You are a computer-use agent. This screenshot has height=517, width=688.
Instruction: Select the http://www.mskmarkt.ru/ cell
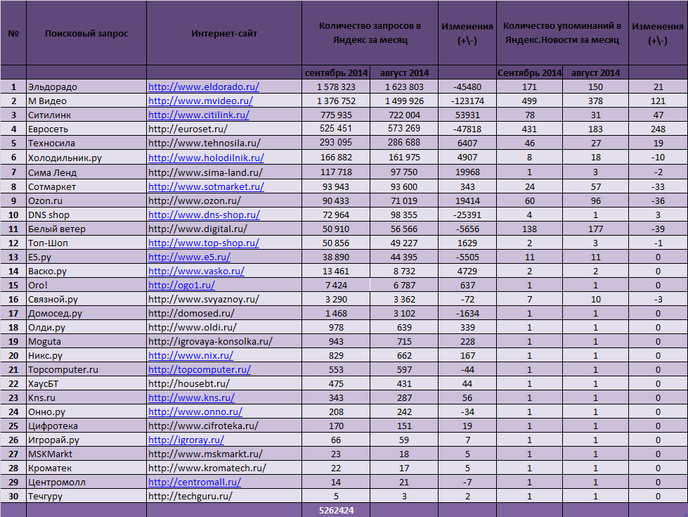[x=224, y=454]
